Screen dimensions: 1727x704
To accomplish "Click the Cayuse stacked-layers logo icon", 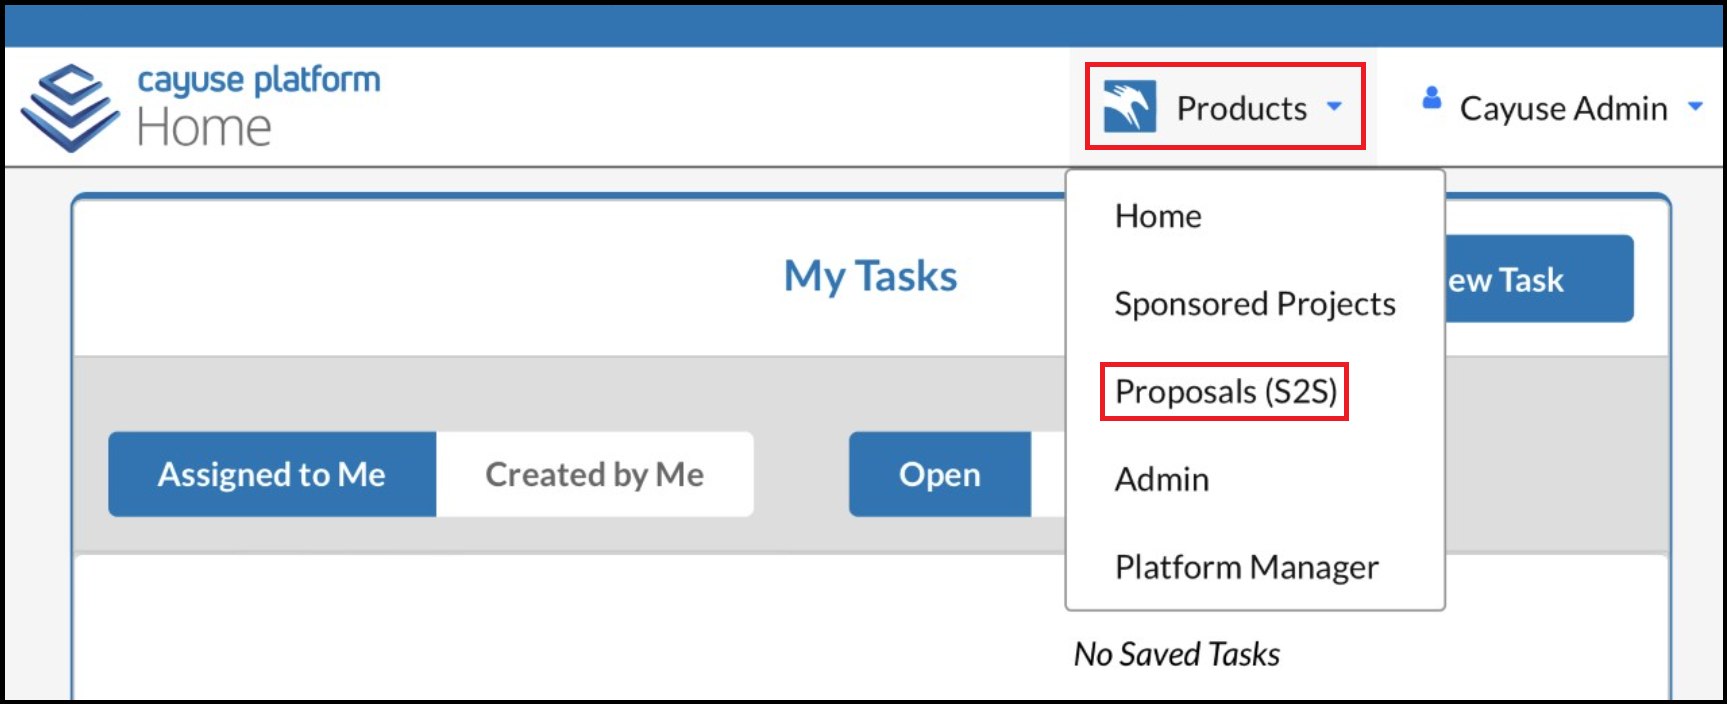I will point(68,108).
